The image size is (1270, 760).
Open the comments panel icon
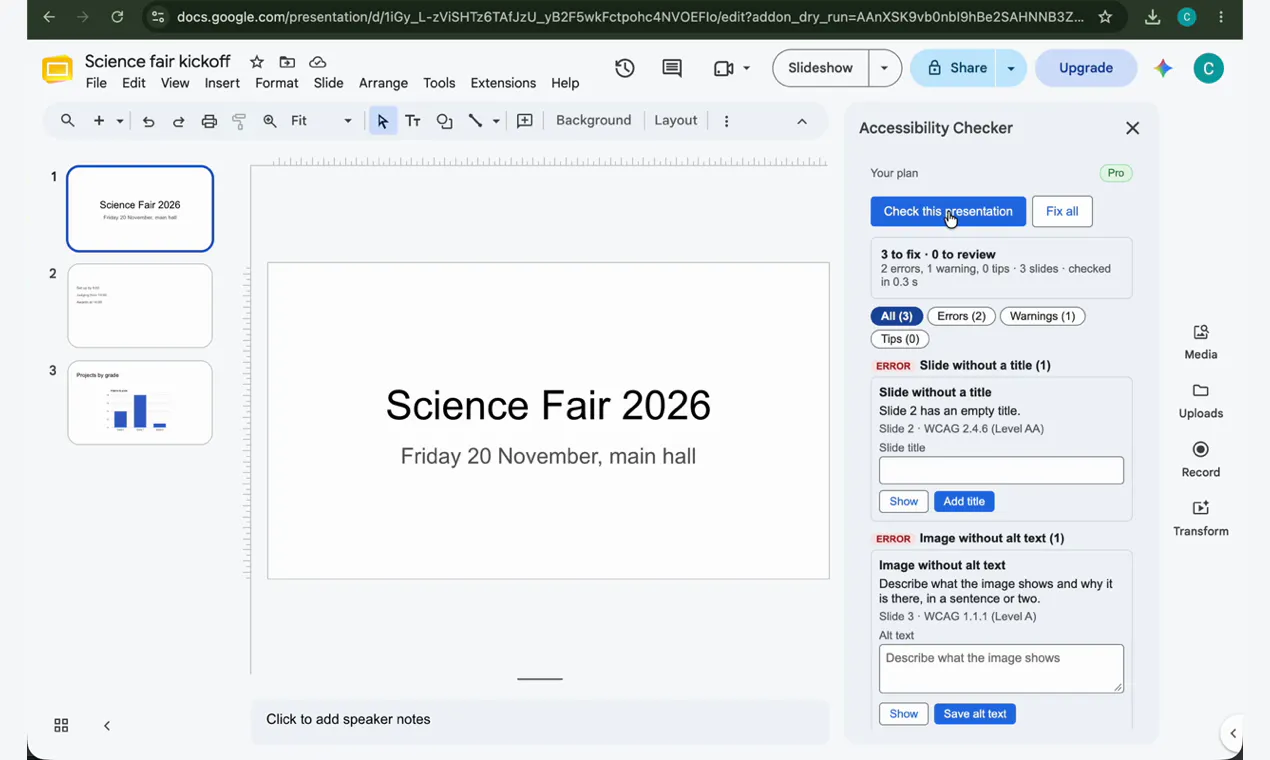(x=672, y=68)
